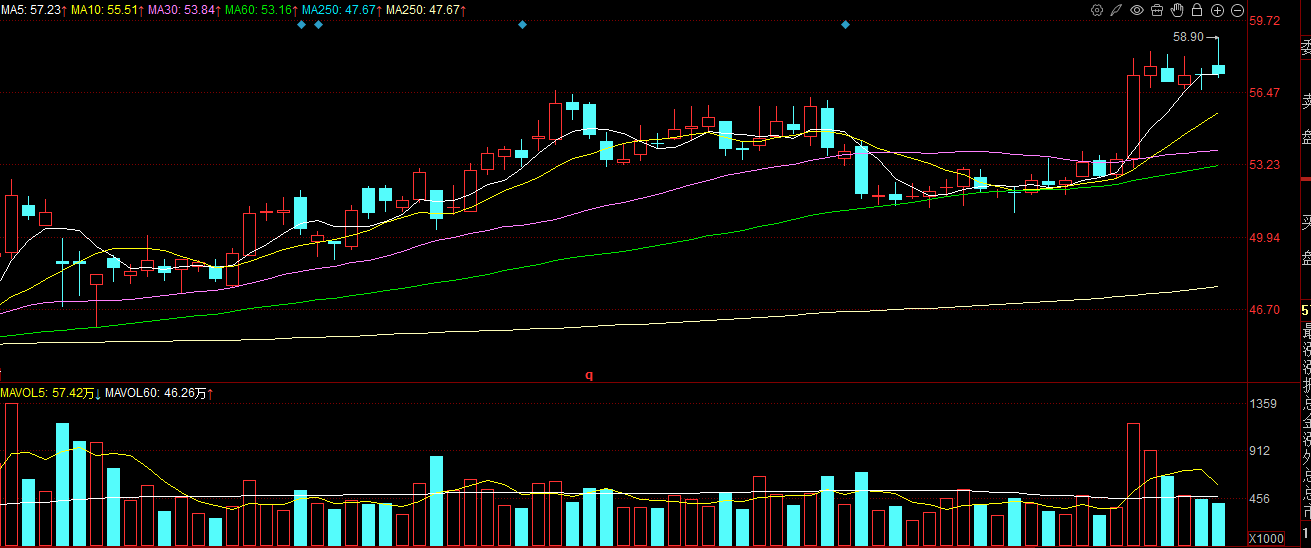
Task: Click the third blue diamond event marker
Action: (522, 25)
